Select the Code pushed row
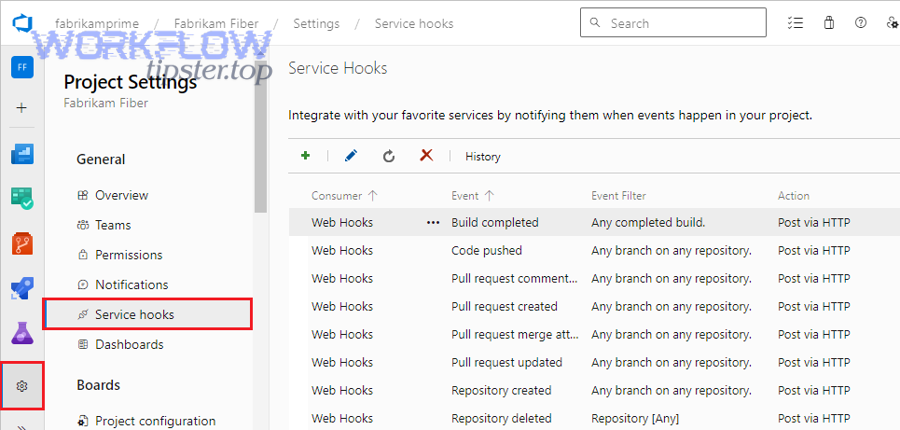Screen dimensions: 900x430 [x=594, y=250]
